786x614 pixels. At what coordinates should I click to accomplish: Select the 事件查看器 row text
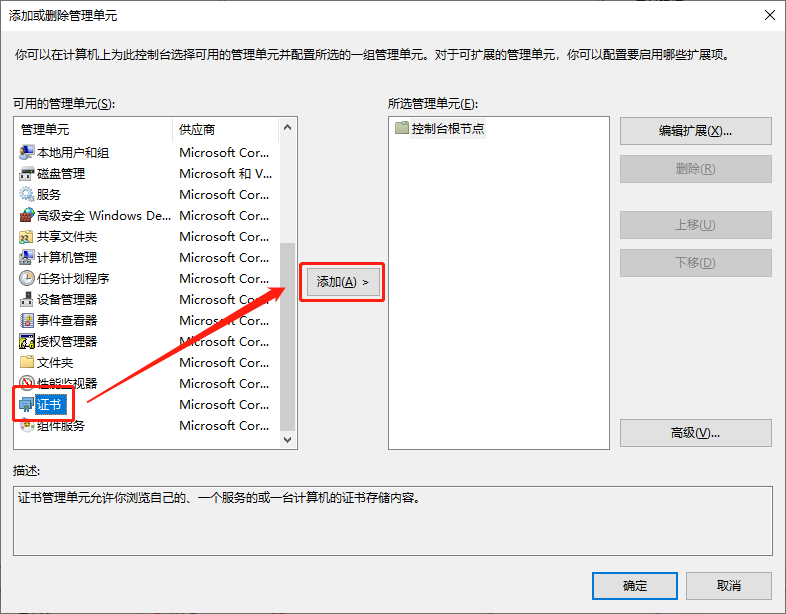[67, 320]
